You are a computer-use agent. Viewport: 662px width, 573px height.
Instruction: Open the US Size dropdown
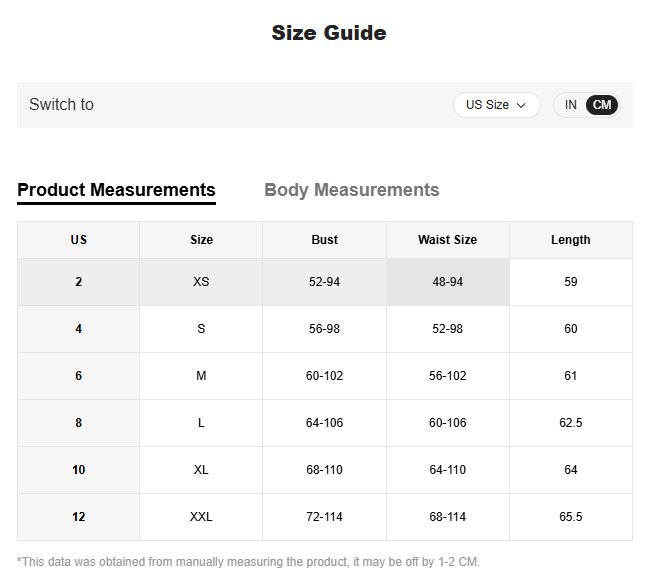point(496,105)
